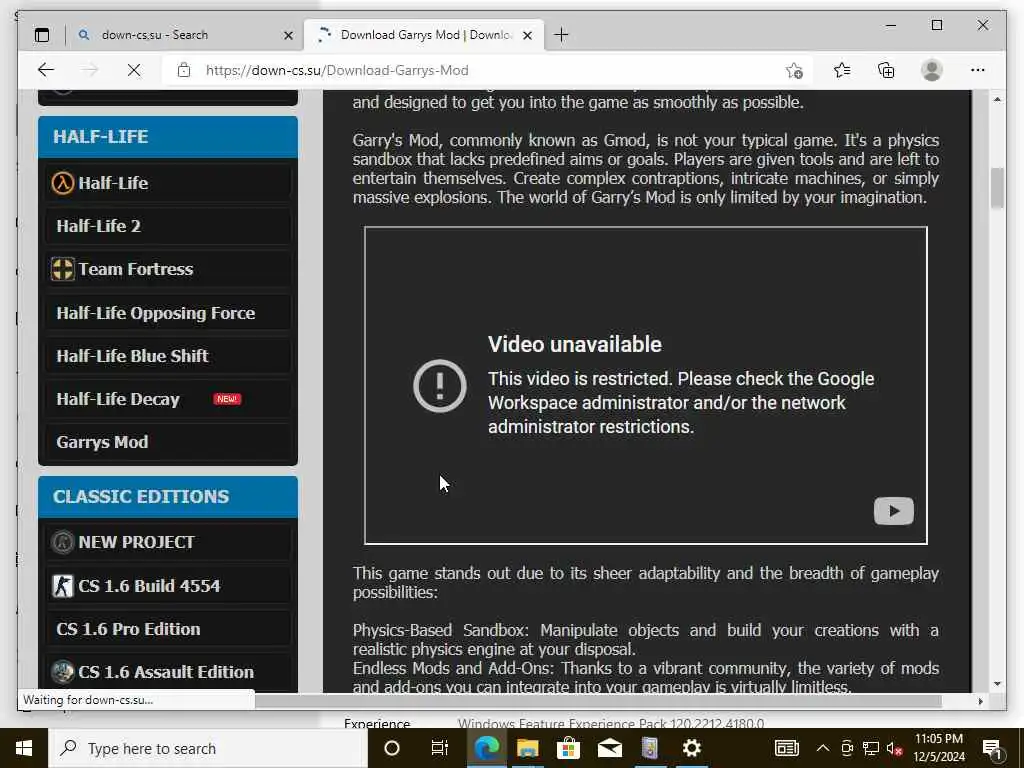Viewport: 1024px width, 768px height.
Task: Click the news and interests taskbar icon
Action: 786,748
